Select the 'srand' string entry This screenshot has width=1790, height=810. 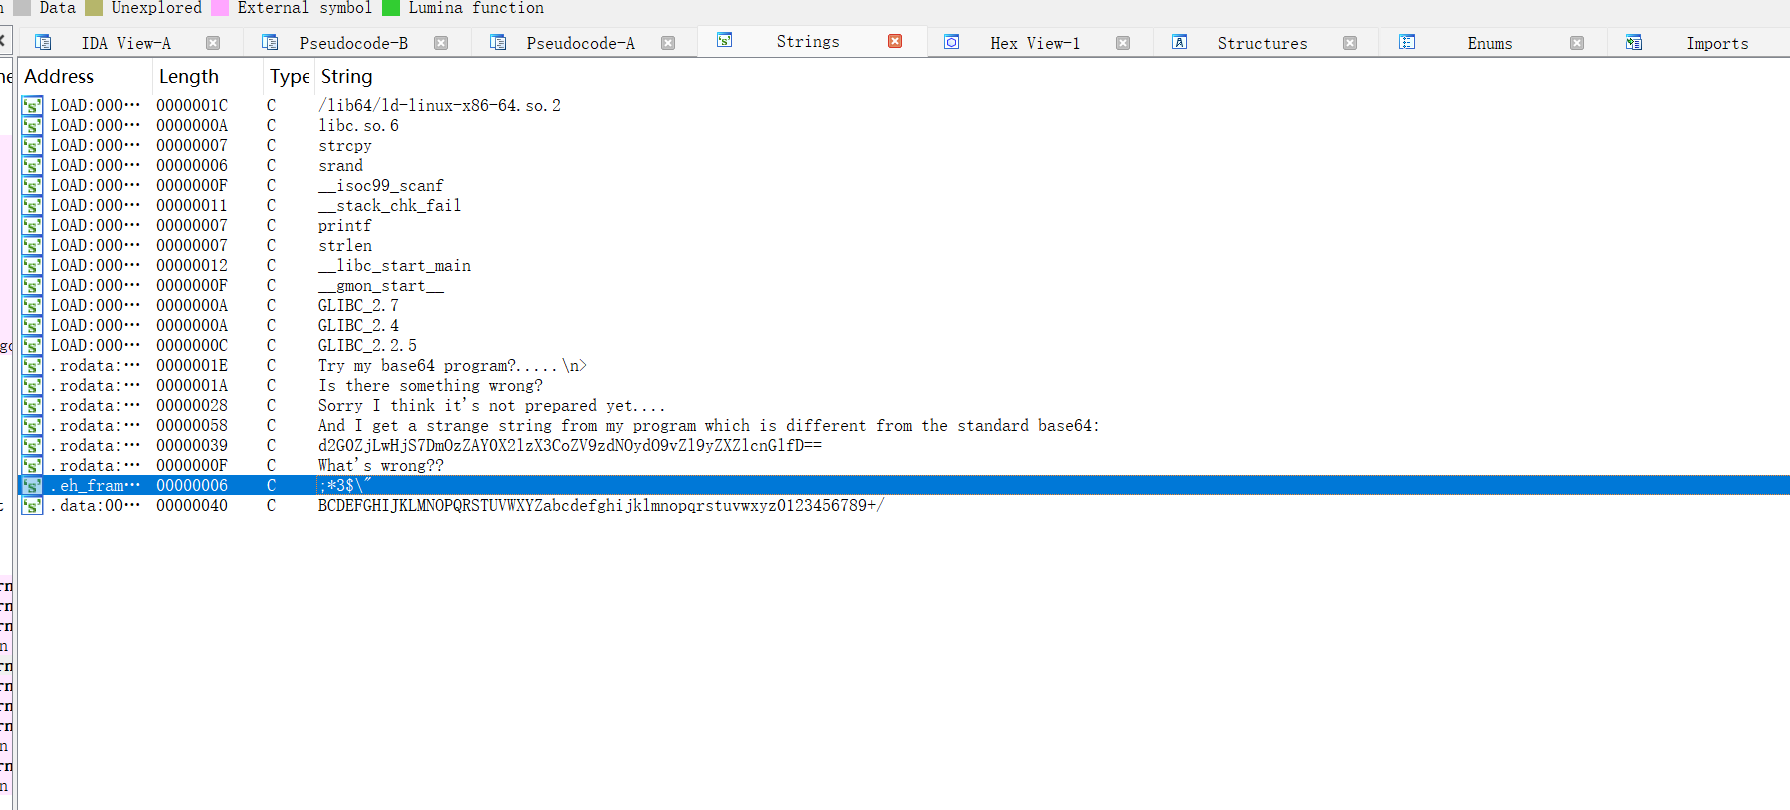click(340, 165)
